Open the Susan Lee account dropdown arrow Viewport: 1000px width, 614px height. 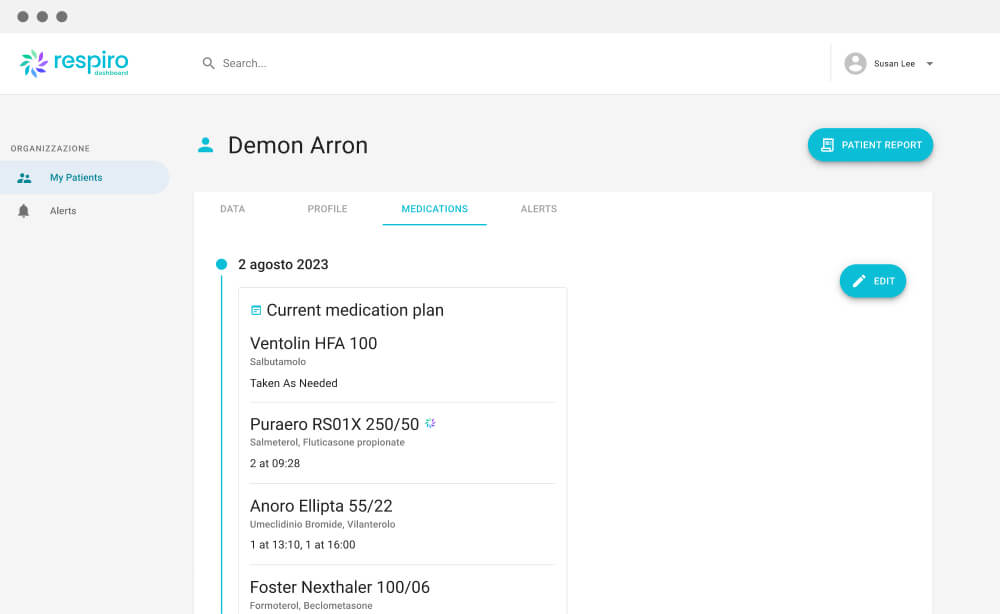[x=929, y=64]
